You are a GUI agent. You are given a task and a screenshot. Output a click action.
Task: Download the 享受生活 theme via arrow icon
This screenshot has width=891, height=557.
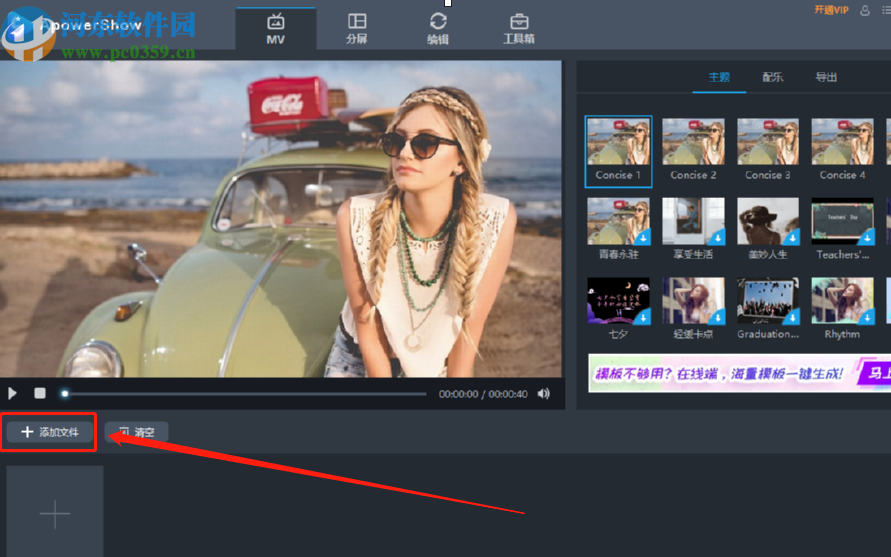[718, 238]
